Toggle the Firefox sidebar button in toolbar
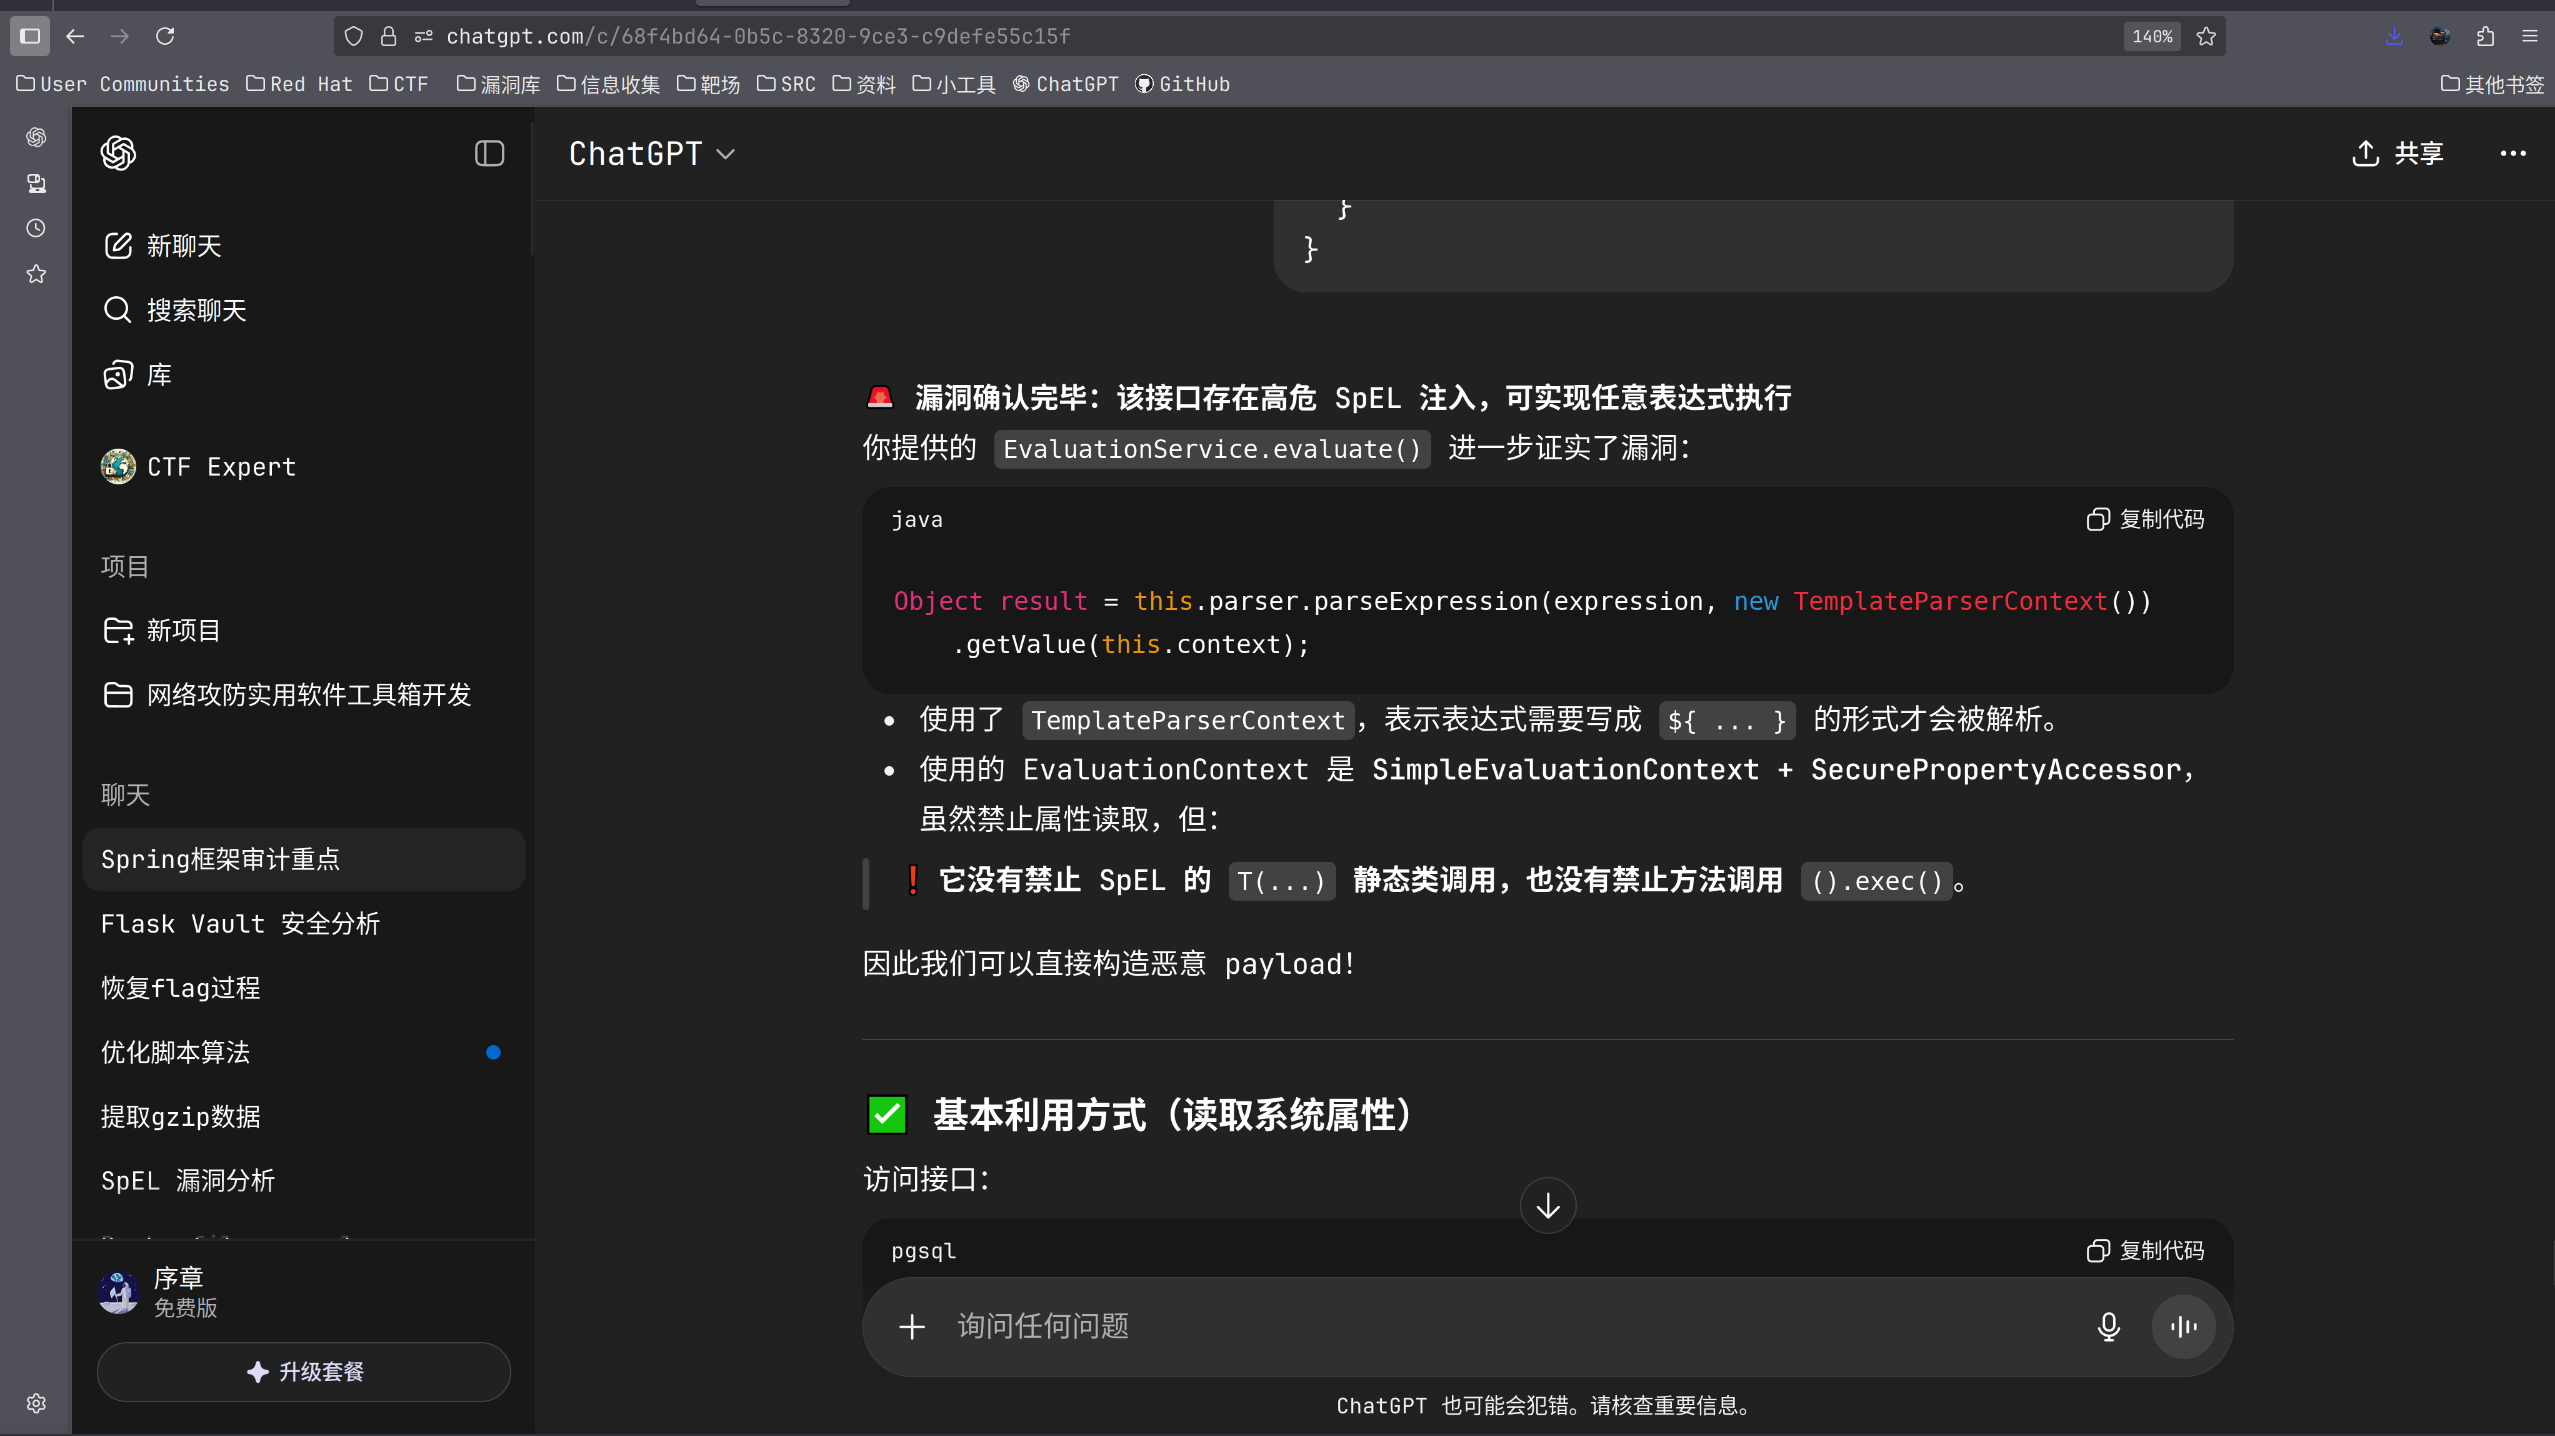Viewport: 2555px width, 1436px height. (30, 36)
